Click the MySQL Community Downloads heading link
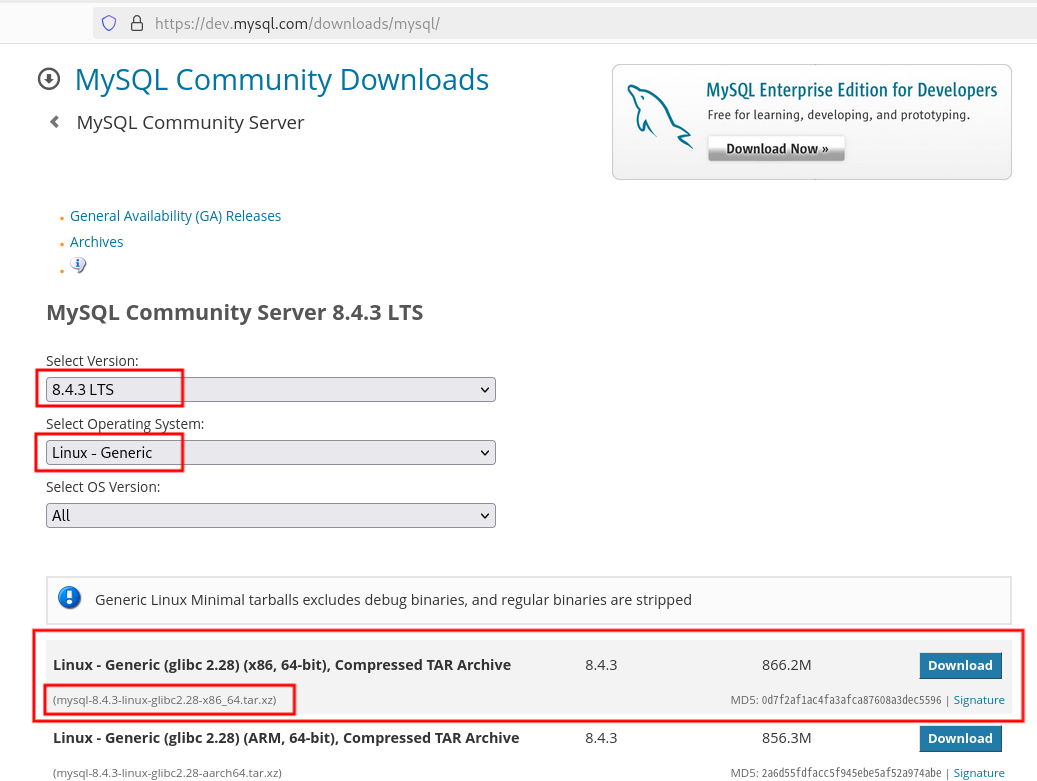Image resolution: width=1037 pixels, height=781 pixels. tap(282, 79)
